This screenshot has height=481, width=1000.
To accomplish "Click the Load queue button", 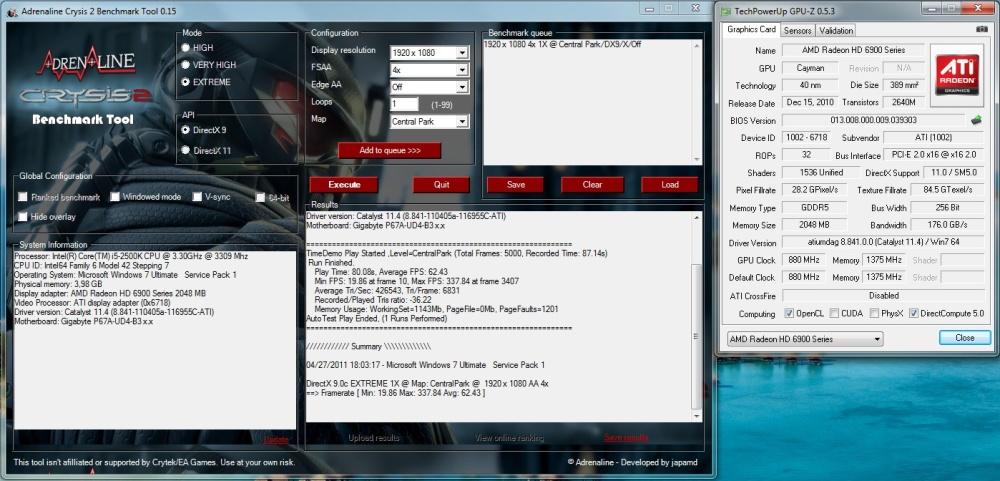I will (x=670, y=184).
